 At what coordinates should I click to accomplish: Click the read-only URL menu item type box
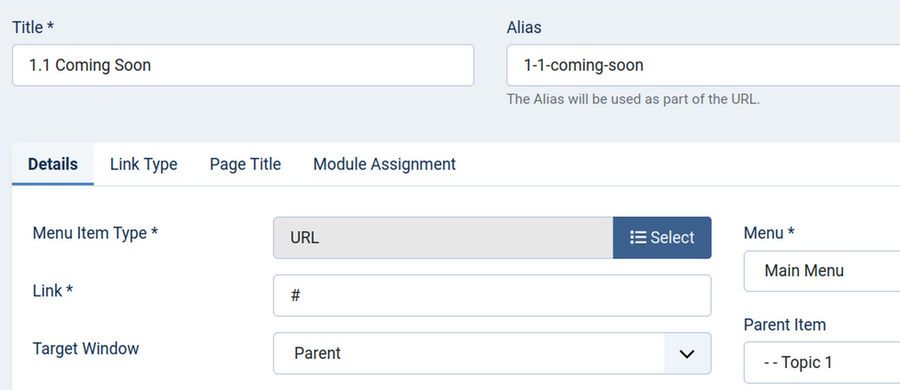pos(443,237)
